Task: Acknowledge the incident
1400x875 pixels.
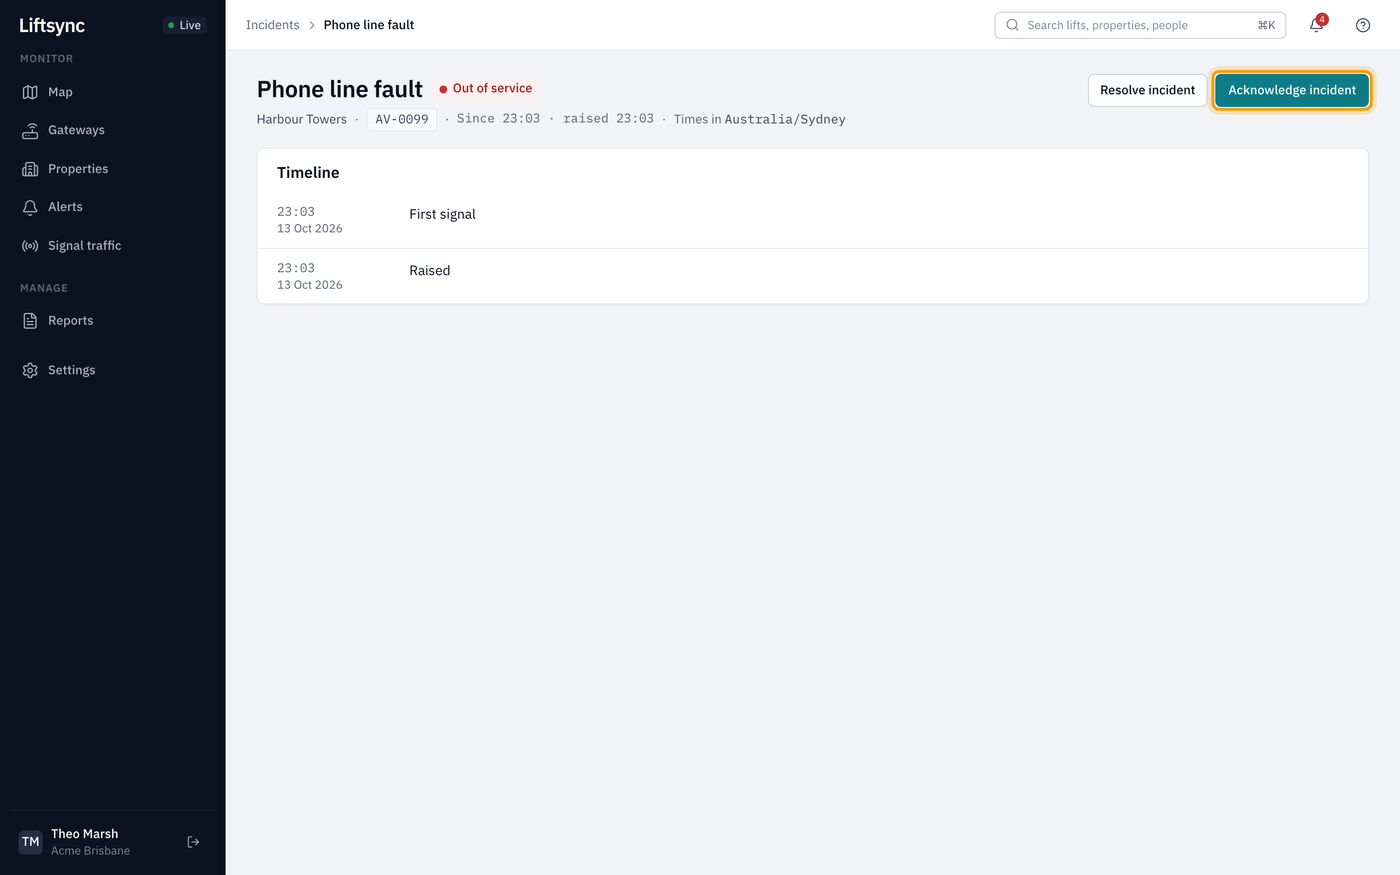Action: point(1292,90)
